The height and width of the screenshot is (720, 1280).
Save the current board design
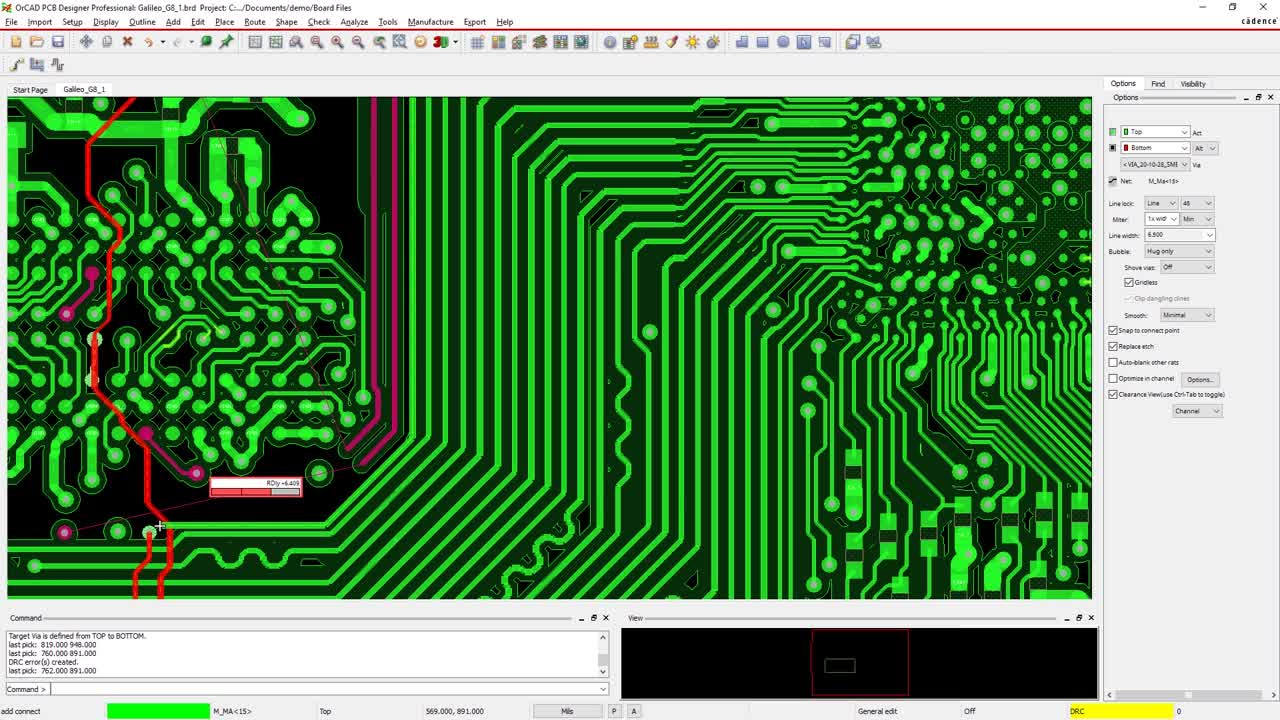point(58,42)
